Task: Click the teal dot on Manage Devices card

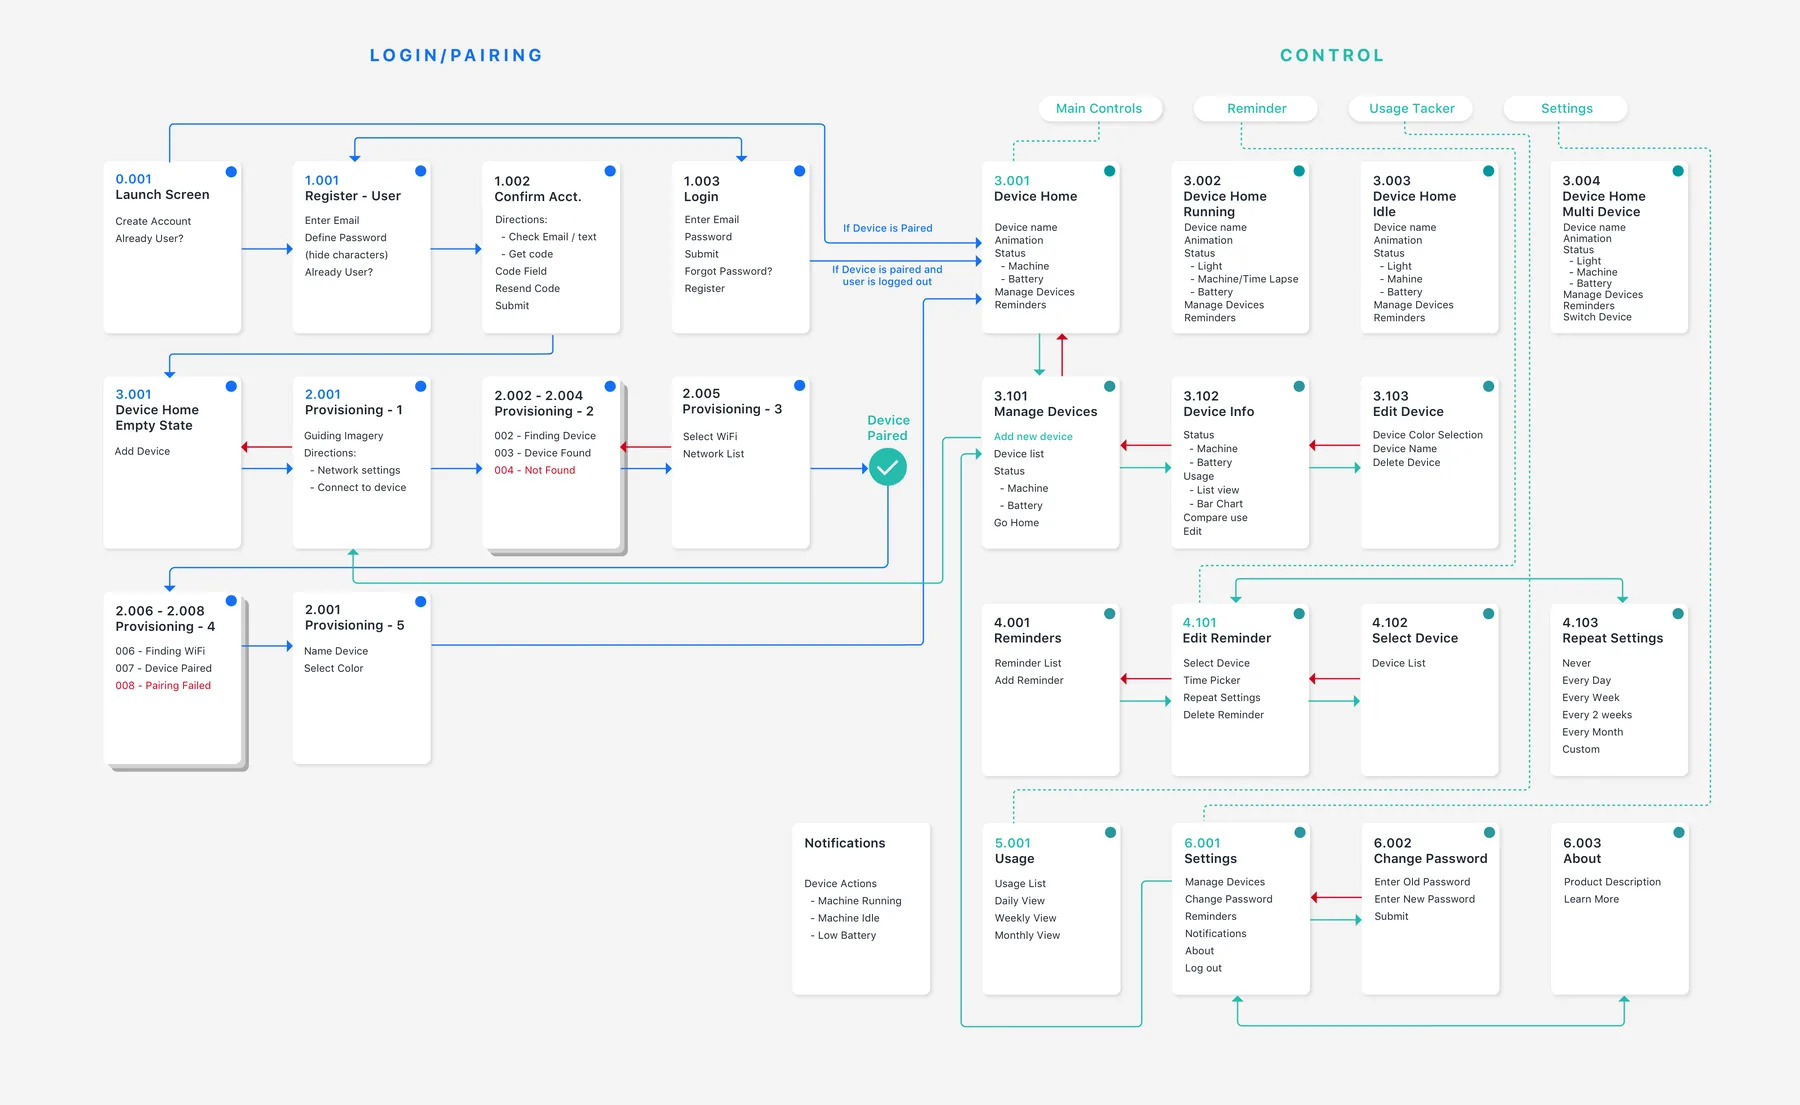Action: tap(1110, 386)
